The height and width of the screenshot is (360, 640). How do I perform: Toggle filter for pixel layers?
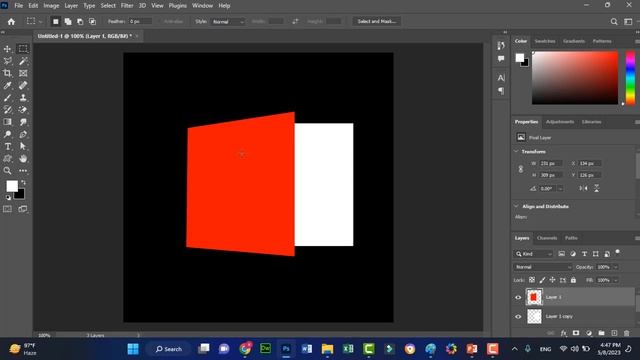(562, 254)
